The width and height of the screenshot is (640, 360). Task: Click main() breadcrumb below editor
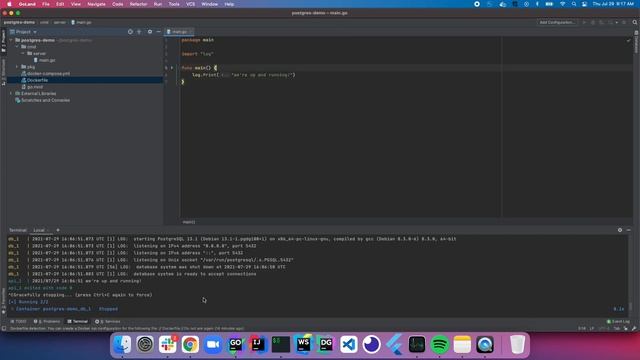[x=189, y=222]
